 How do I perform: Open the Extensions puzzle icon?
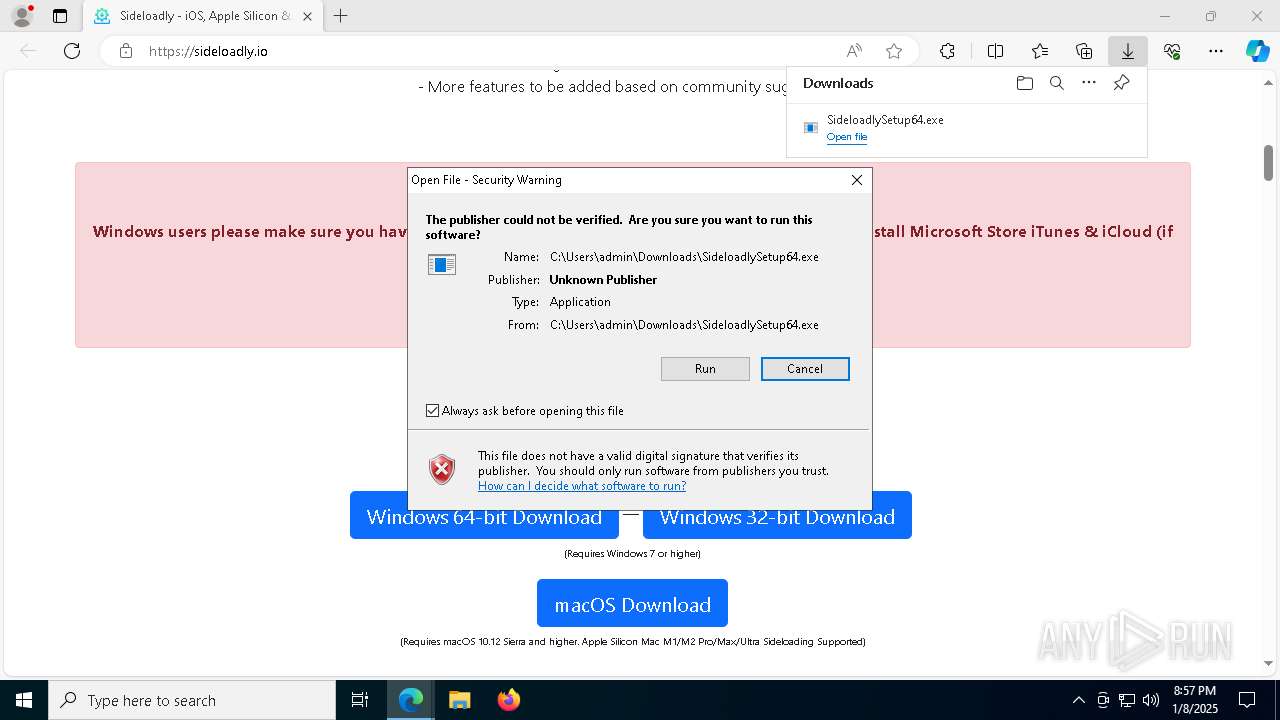pyautogui.click(x=947, y=51)
